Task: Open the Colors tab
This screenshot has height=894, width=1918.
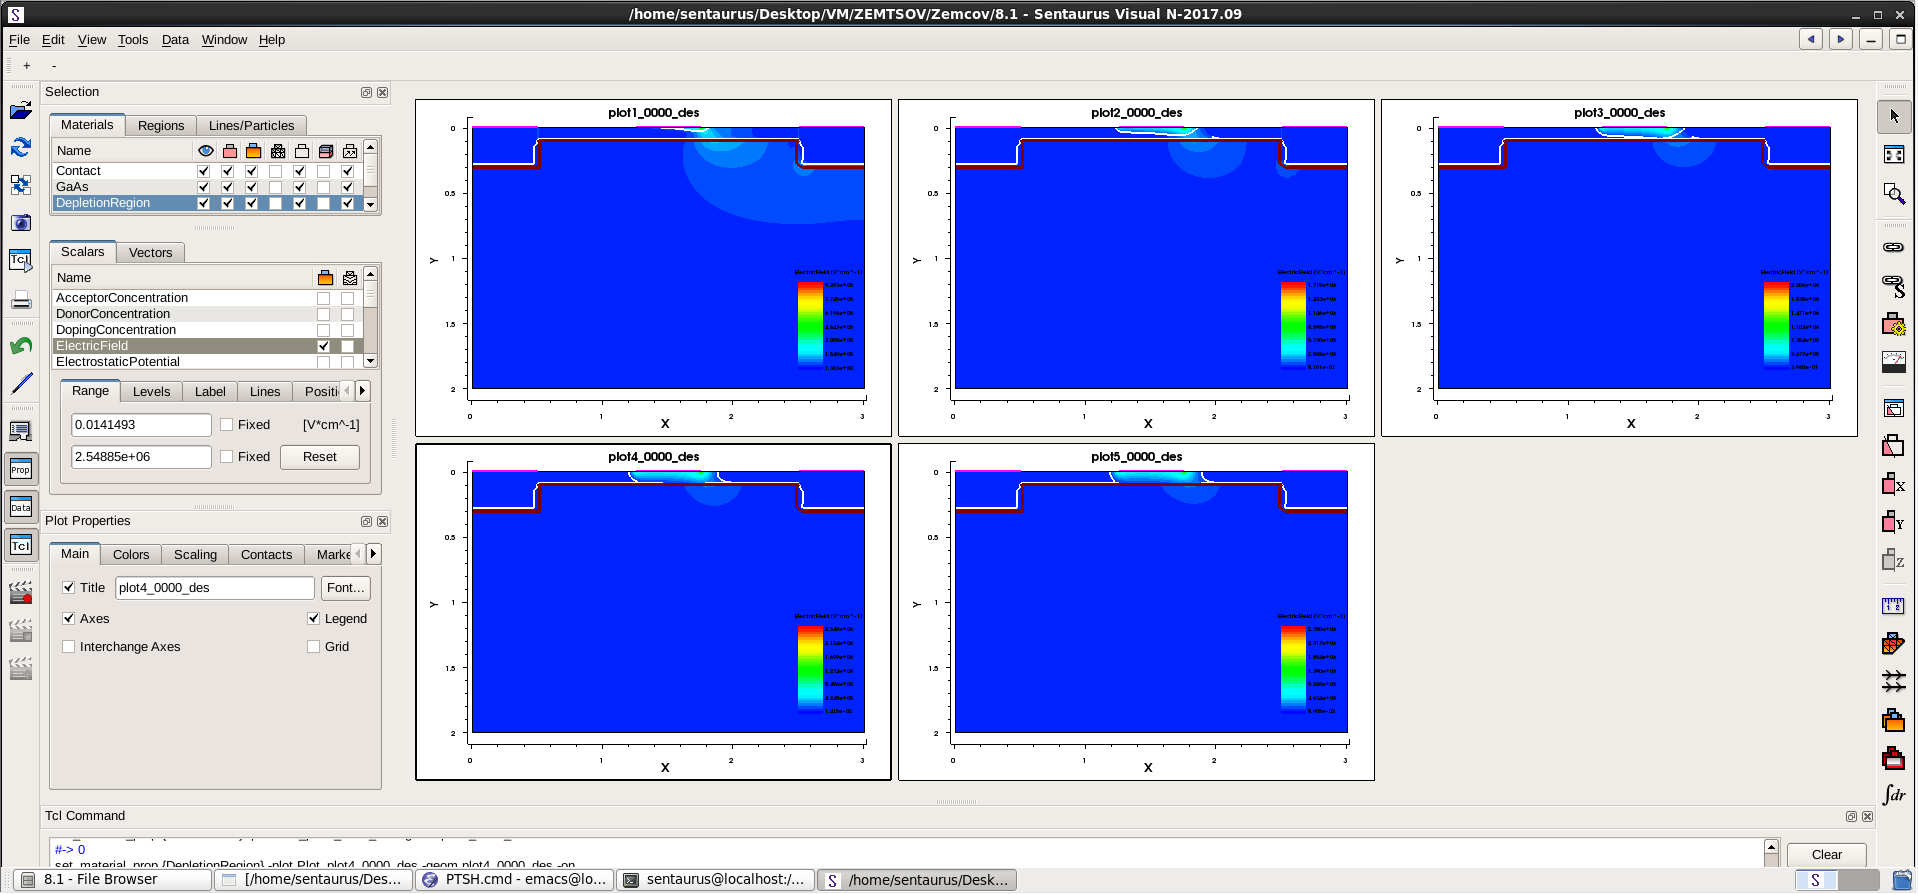Action: 131,555
